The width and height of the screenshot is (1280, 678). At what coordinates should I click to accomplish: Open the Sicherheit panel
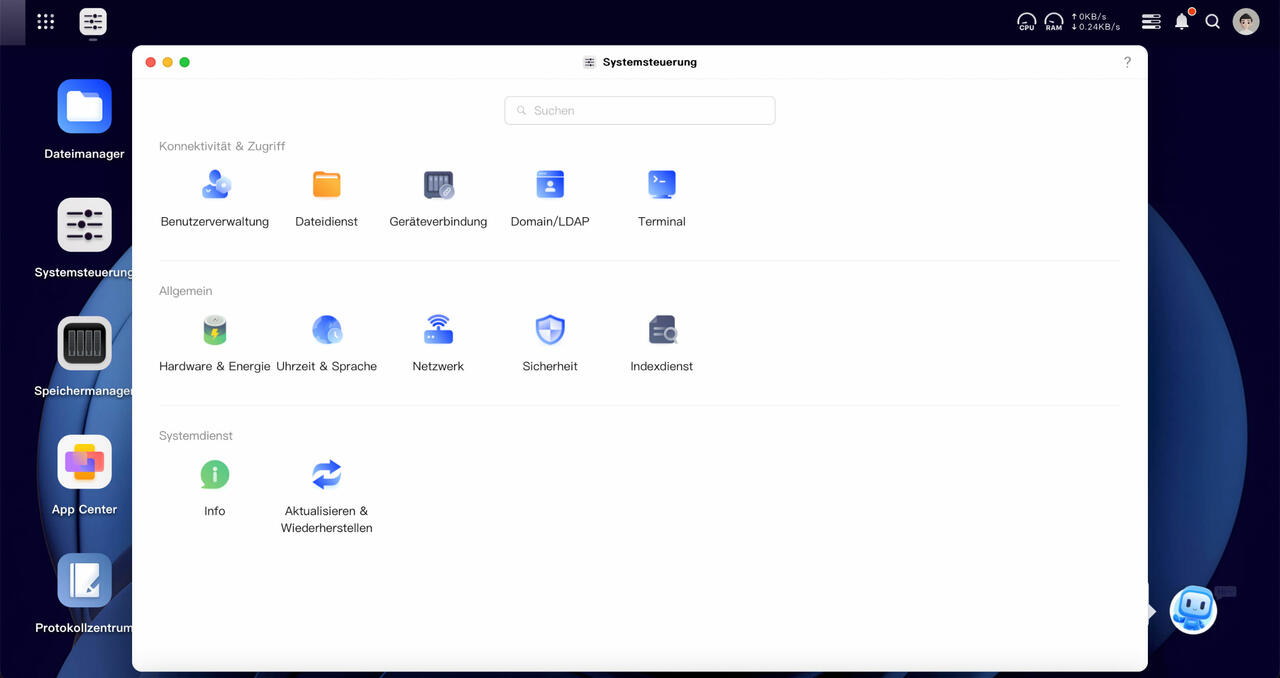pos(550,343)
